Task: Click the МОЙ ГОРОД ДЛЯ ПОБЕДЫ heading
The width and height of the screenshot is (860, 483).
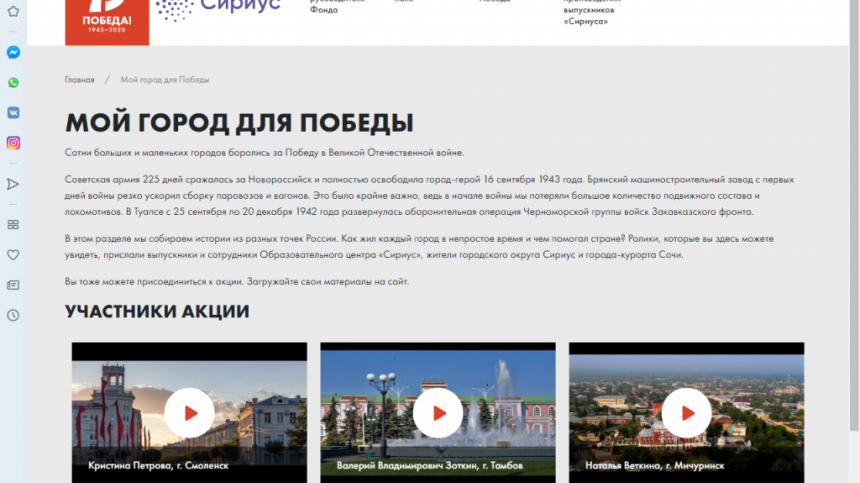Action: coord(239,122)
